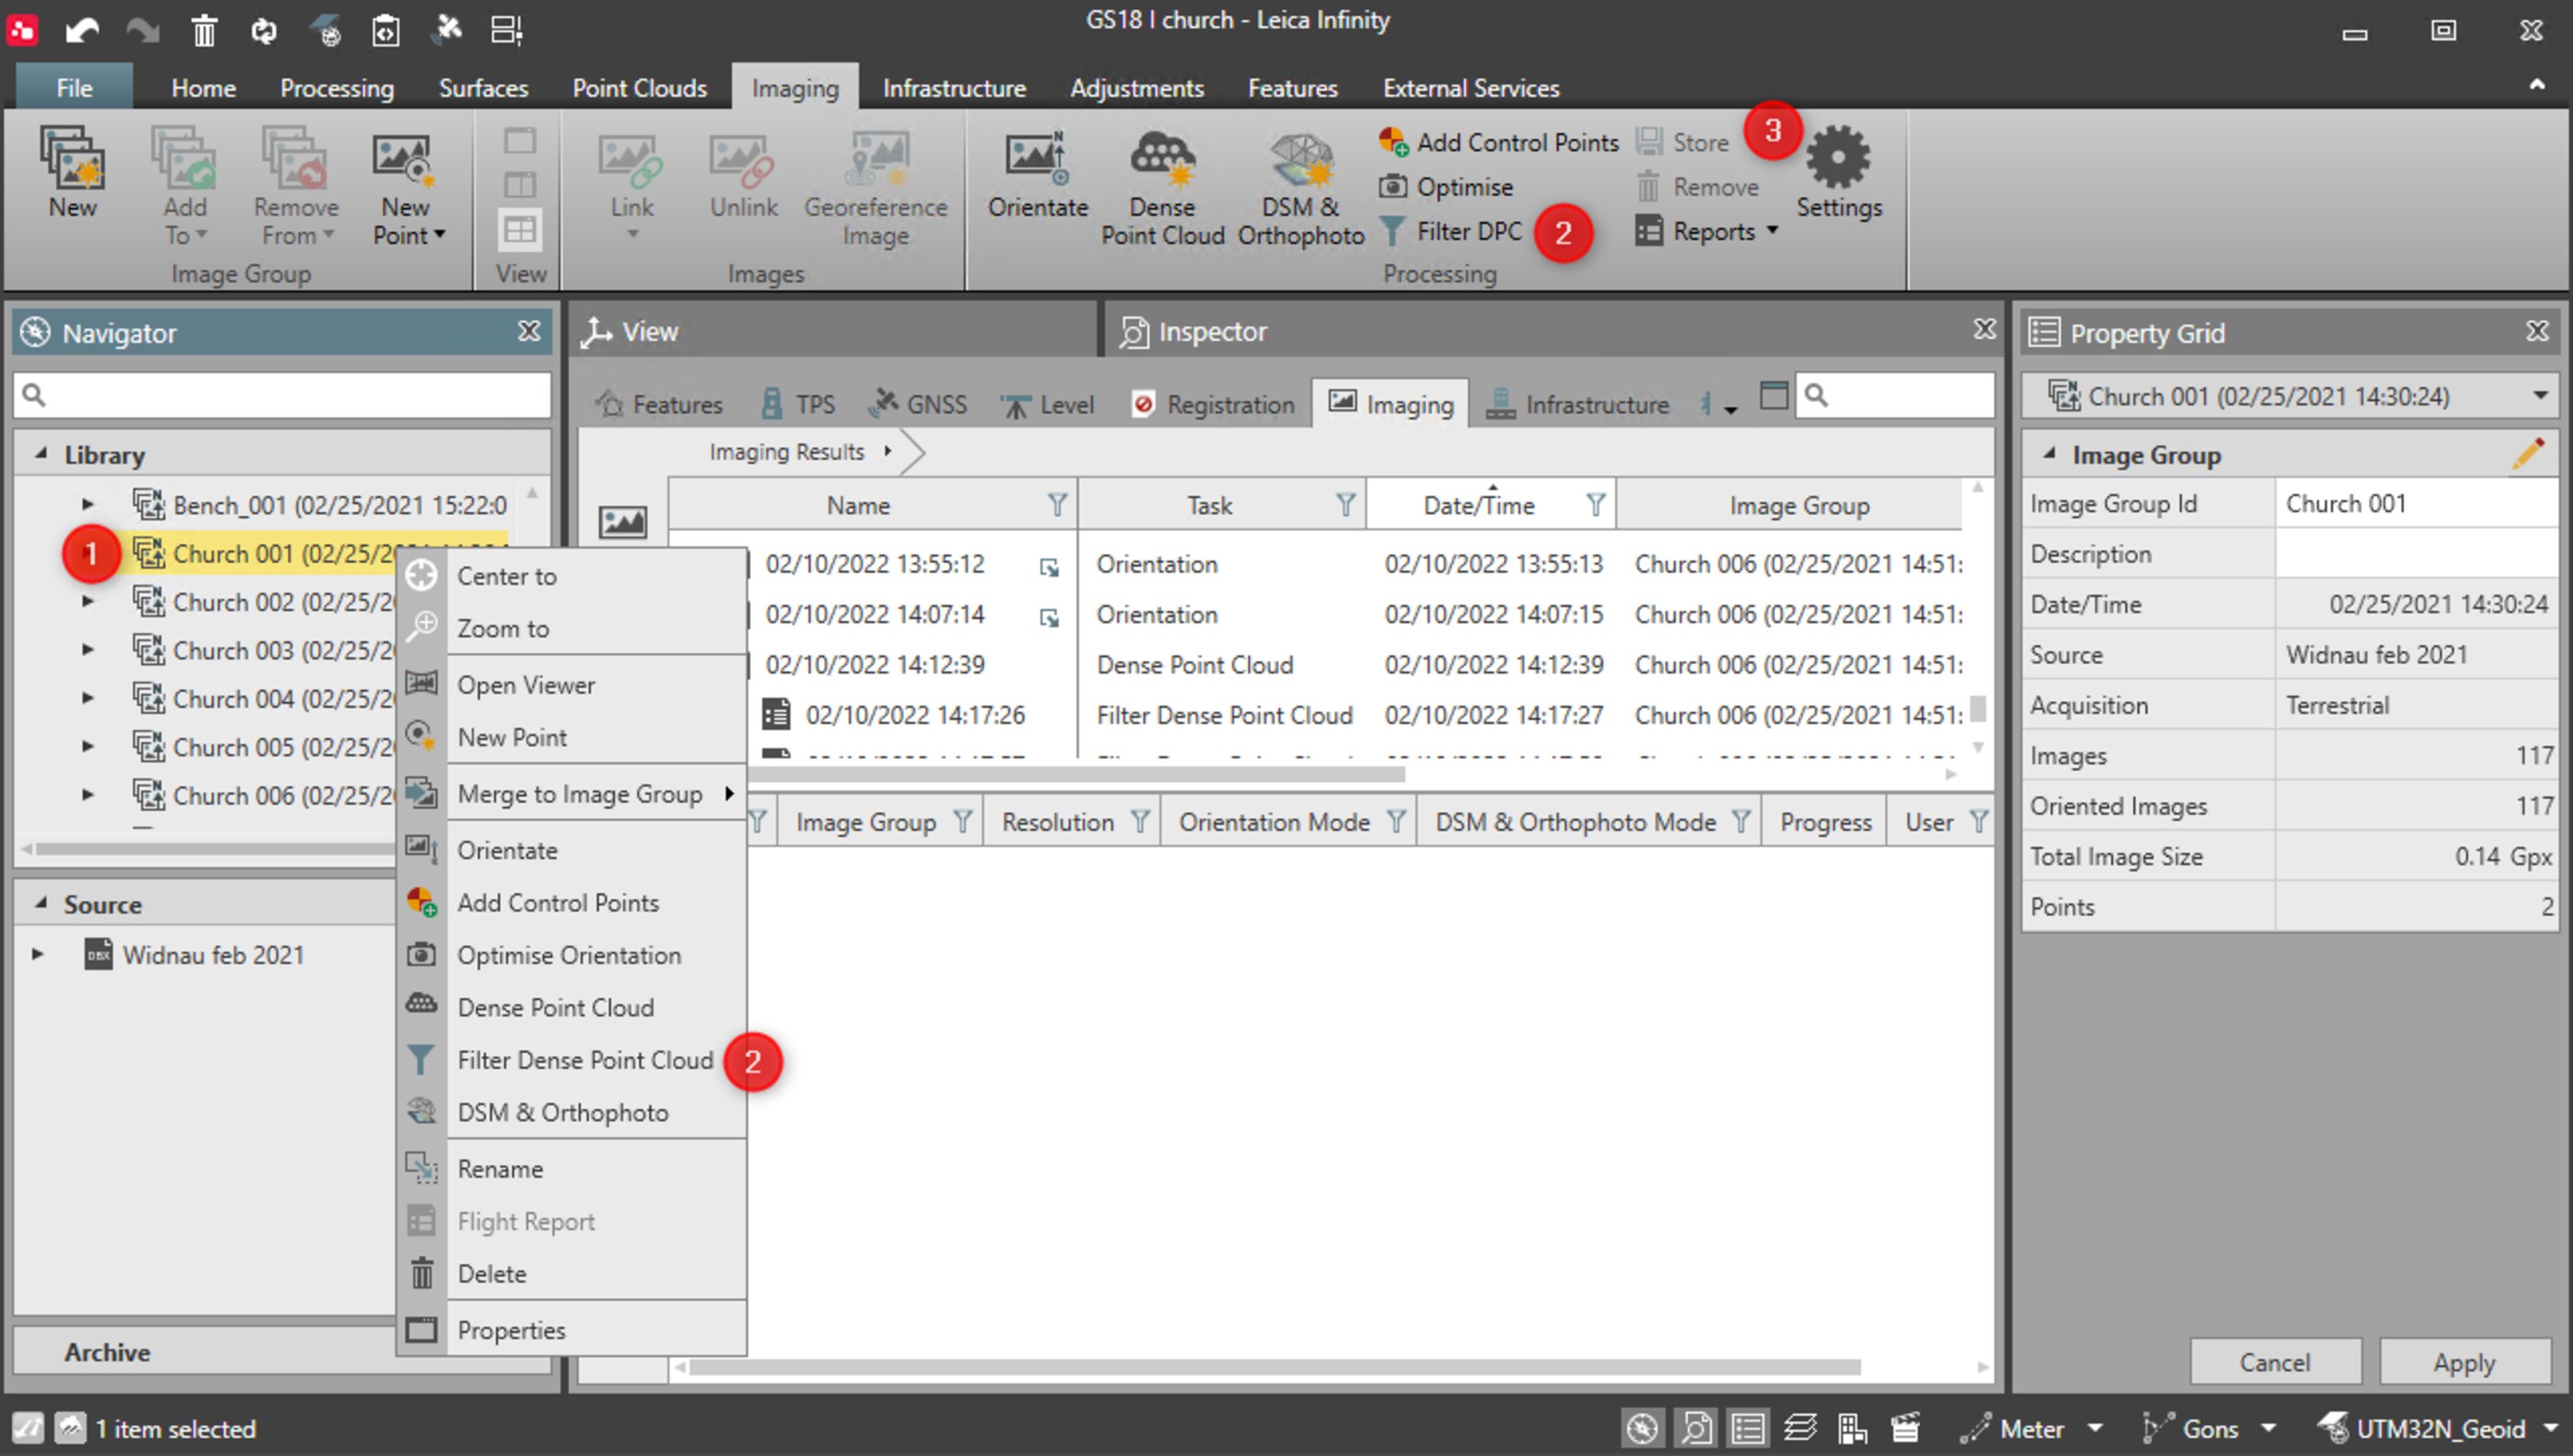Image resolution: width=2573 pixels, height=1456 pixels.
Task: Collapse the Source section
Action: click(x=41, y=903)
